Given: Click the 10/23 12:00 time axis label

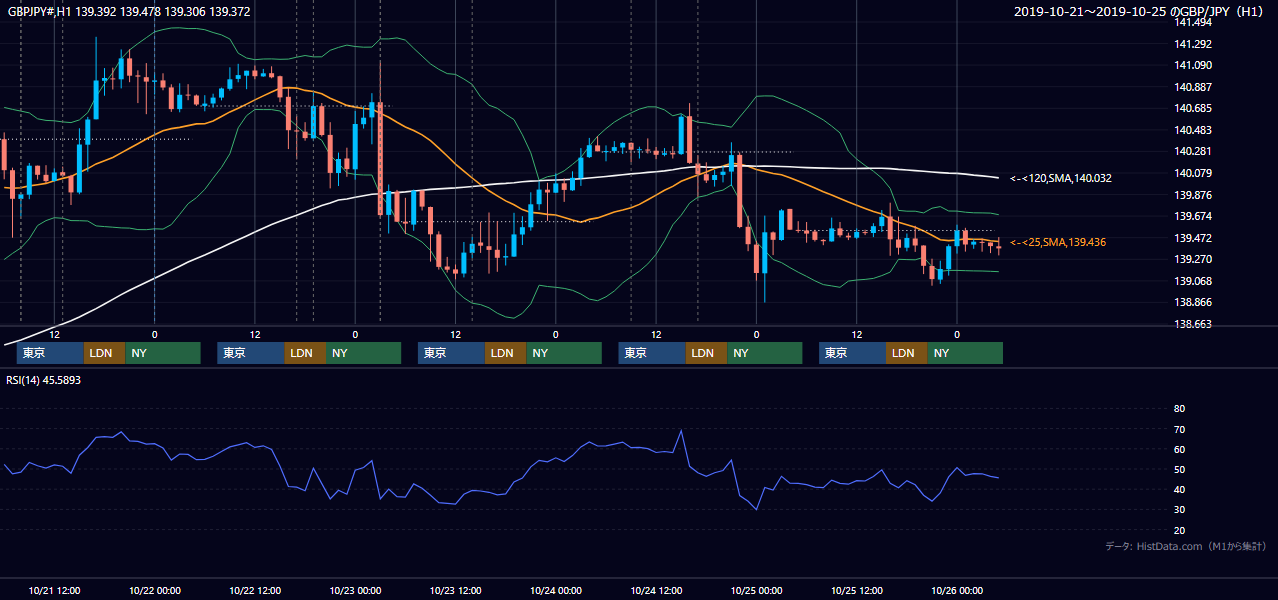Looking at the screenshot, I should coord(456,590).
